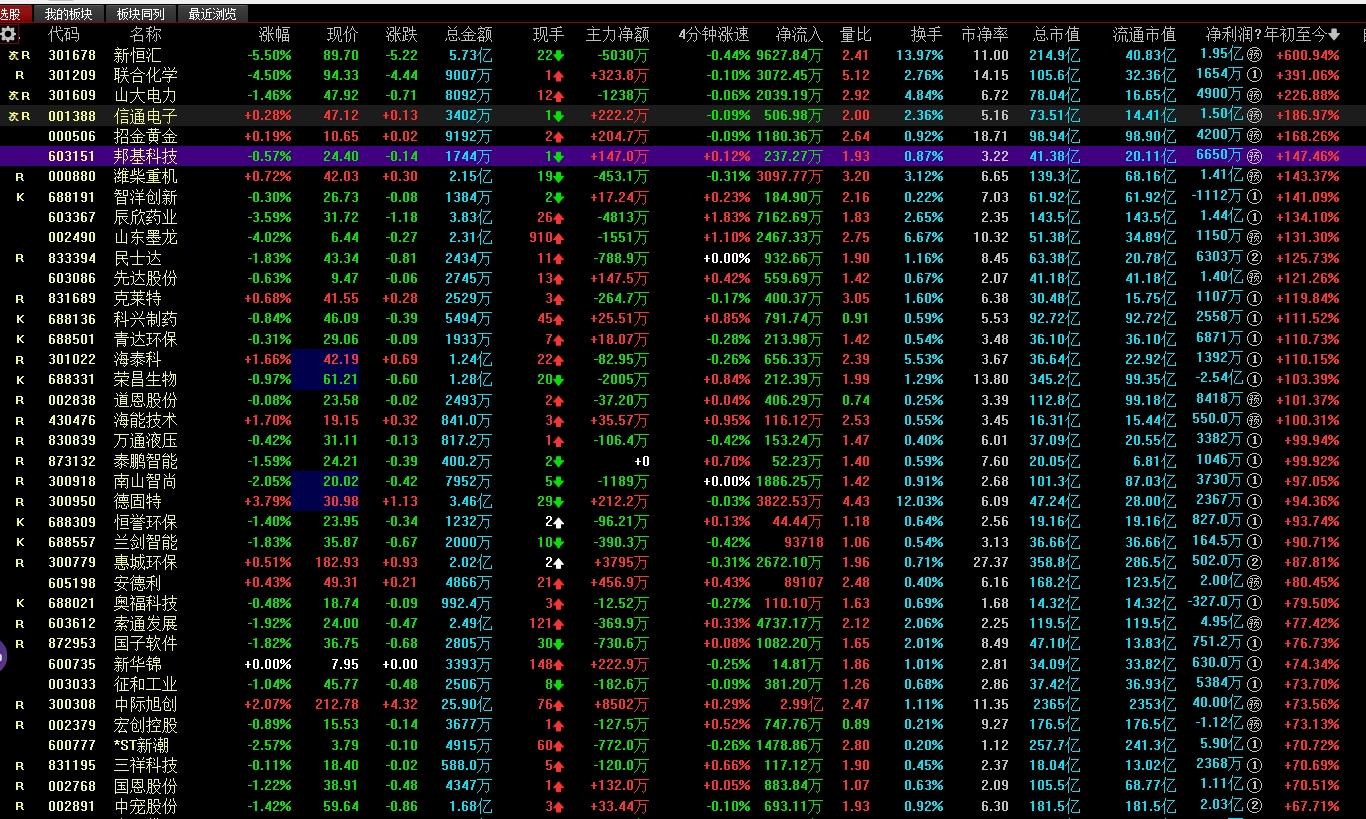Screen dimensions: 1366x819
Task: Switch to the 板块同列 tab
Action: click(x=140, y=14)
